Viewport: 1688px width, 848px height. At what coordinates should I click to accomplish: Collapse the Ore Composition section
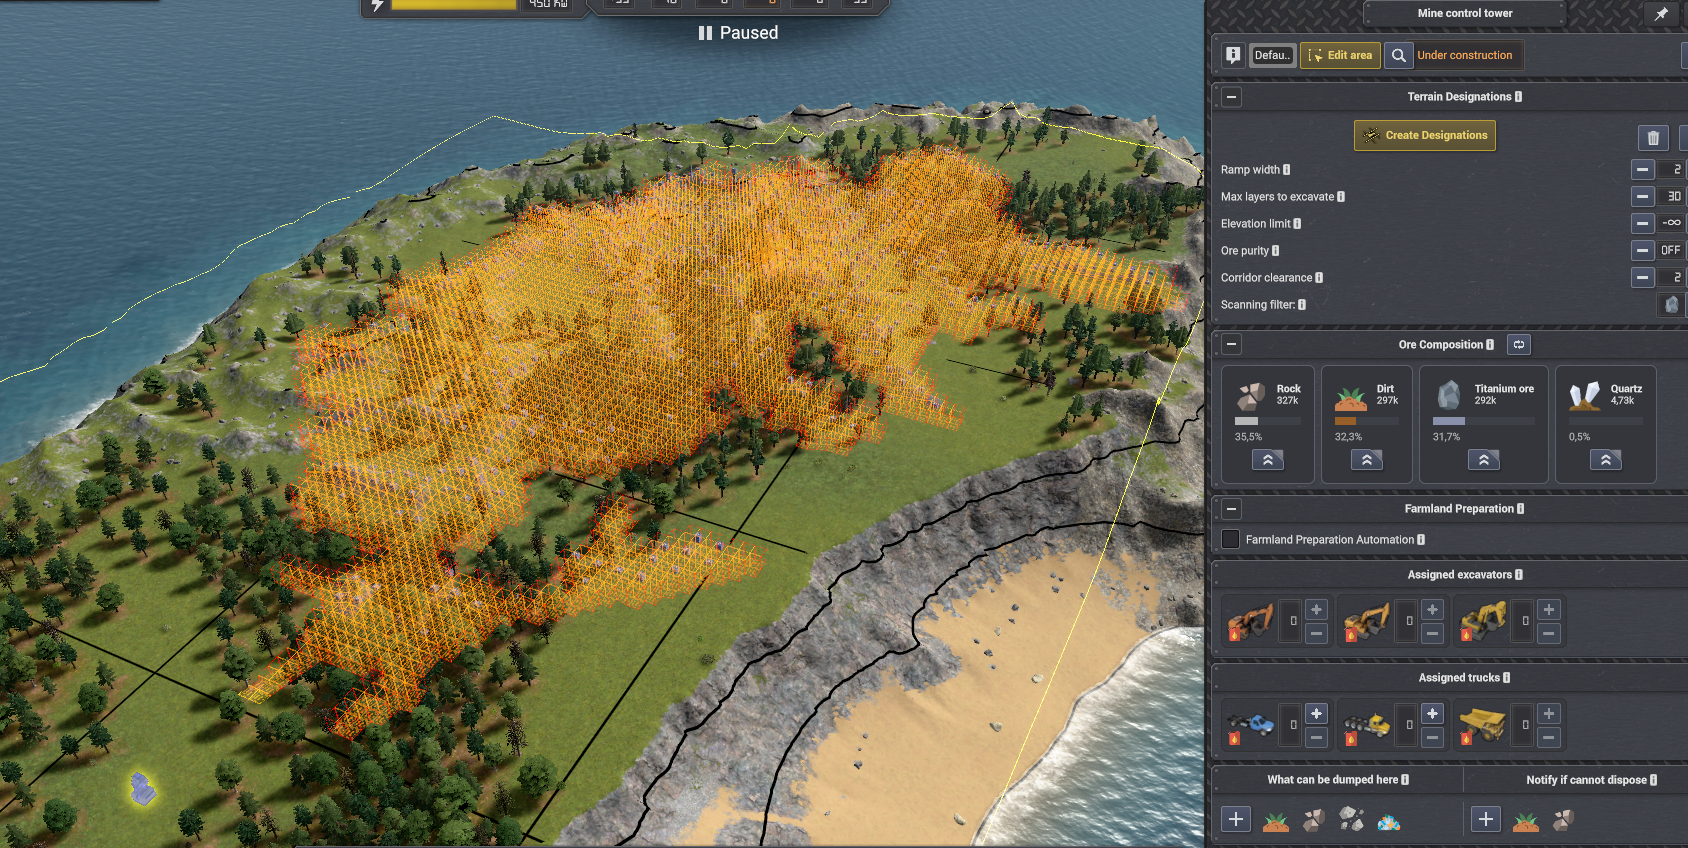pyautogui.click(x=1231, y=345)
